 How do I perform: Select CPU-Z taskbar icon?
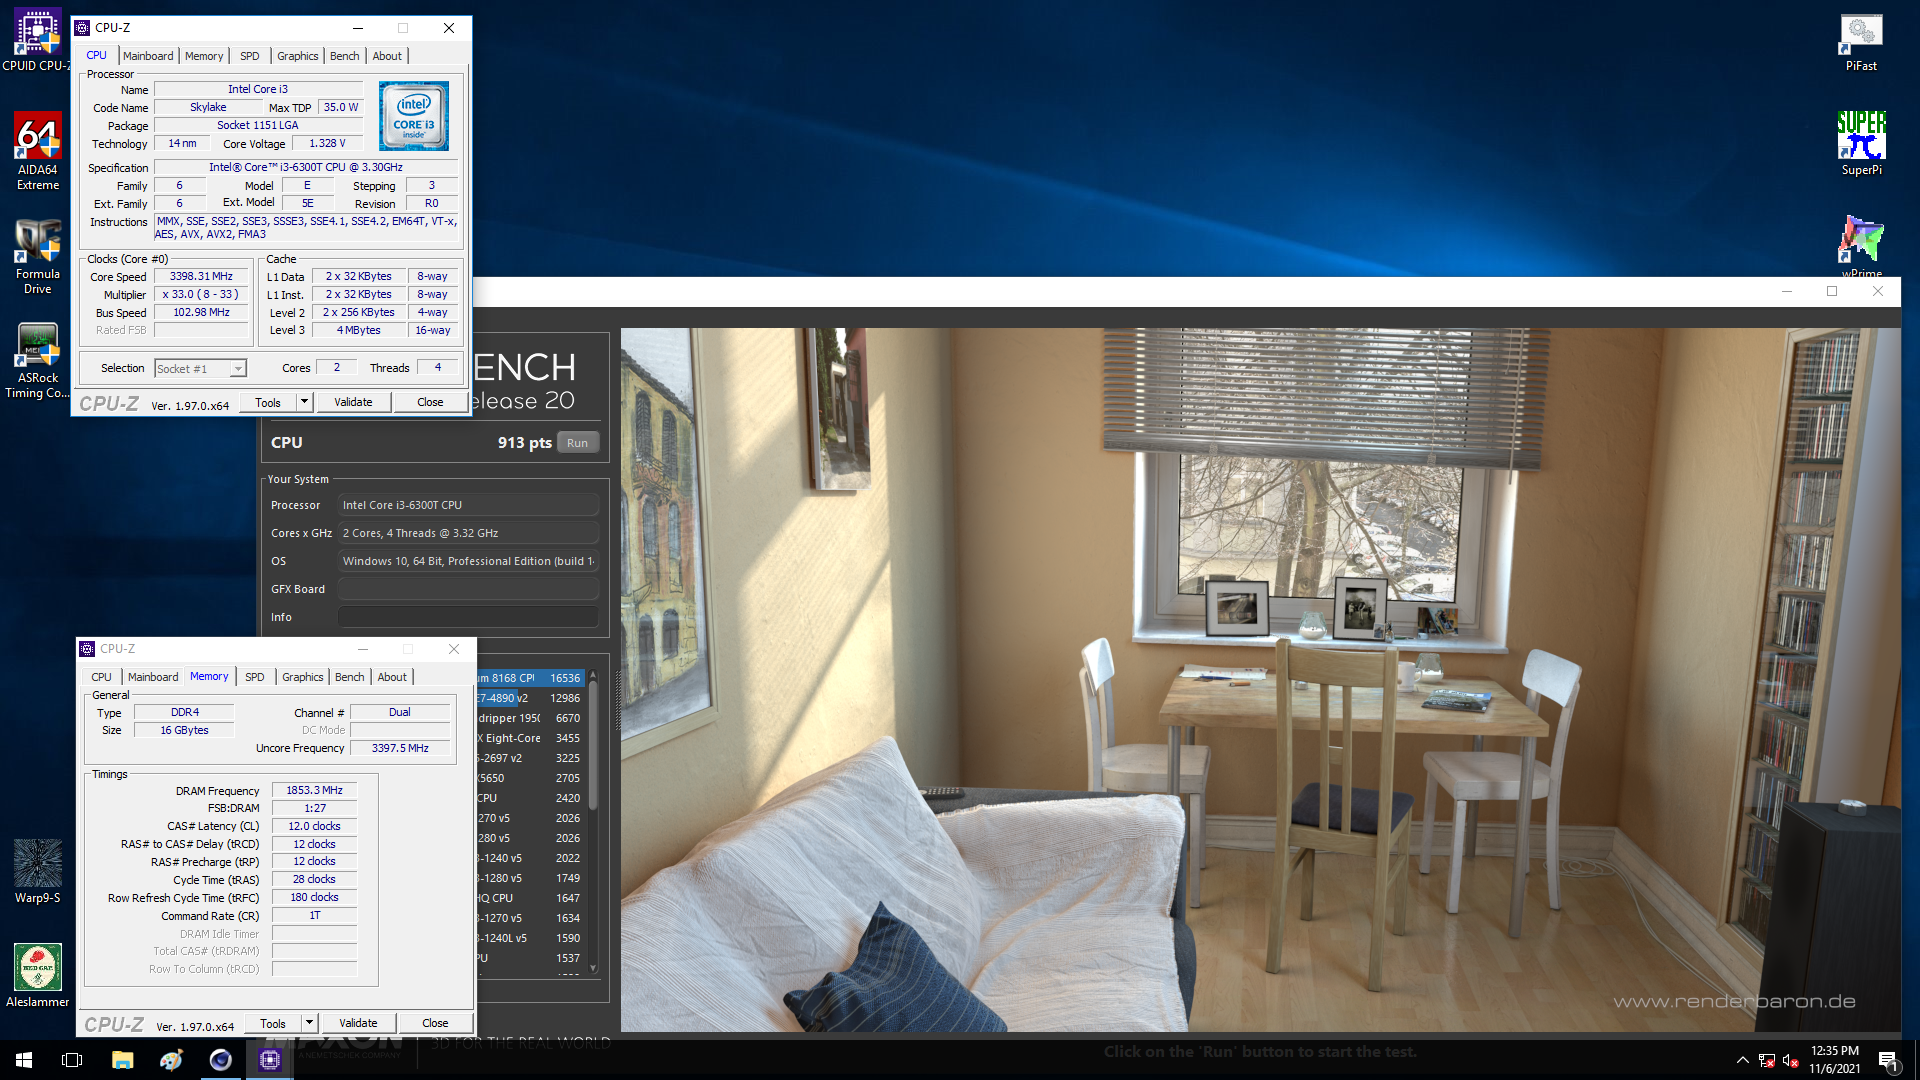pyautogui.click(x=269, y=1060)
